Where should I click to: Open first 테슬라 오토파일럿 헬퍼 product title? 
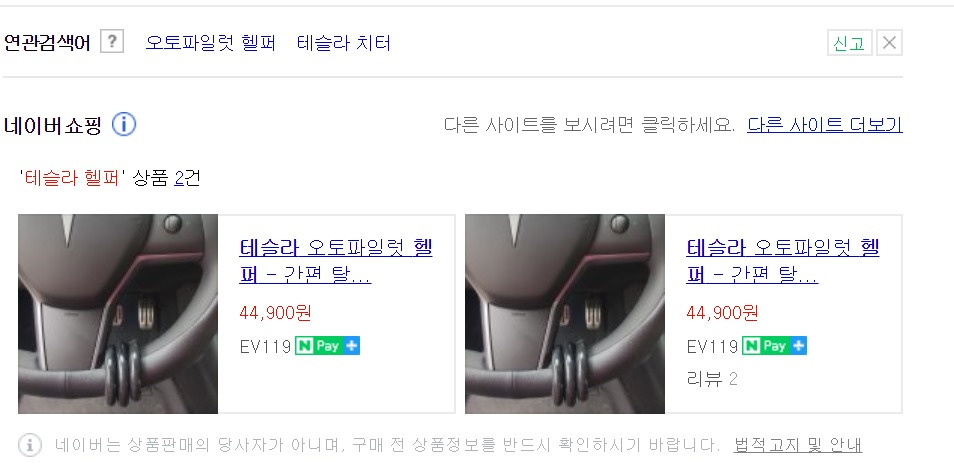(336, 261)
